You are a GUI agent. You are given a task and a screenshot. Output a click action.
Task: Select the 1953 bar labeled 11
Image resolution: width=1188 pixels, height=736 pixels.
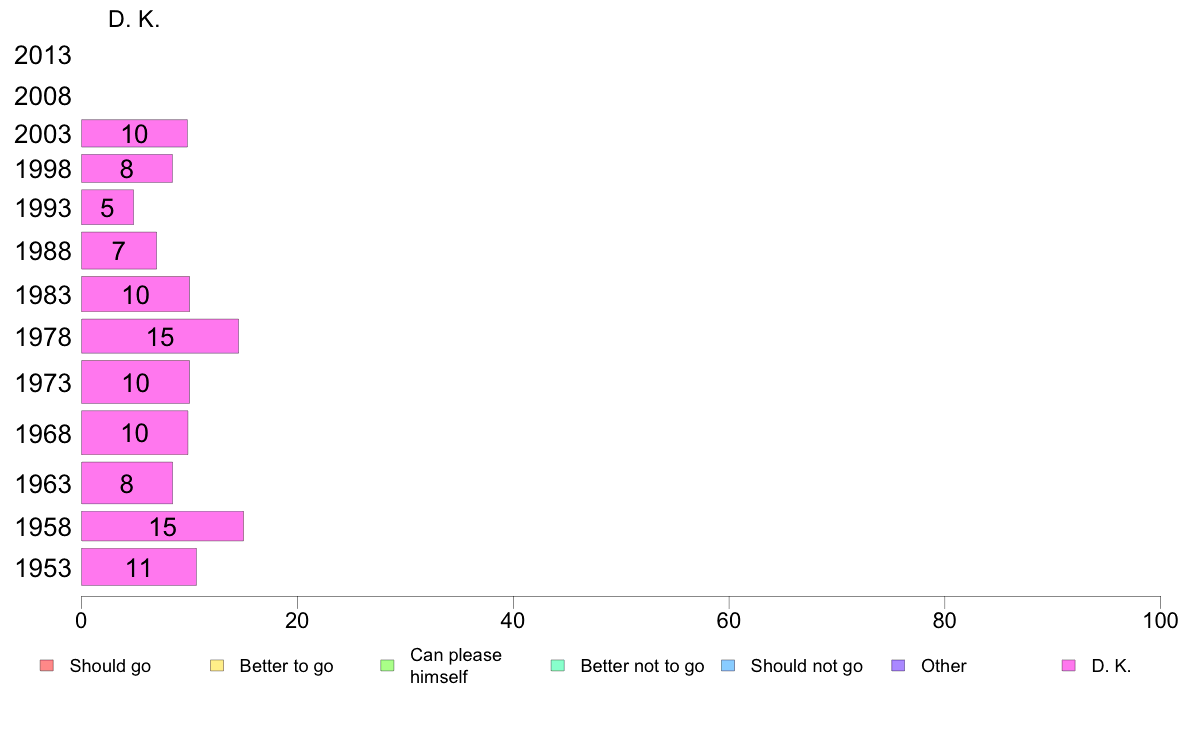[x=139, y=567]
